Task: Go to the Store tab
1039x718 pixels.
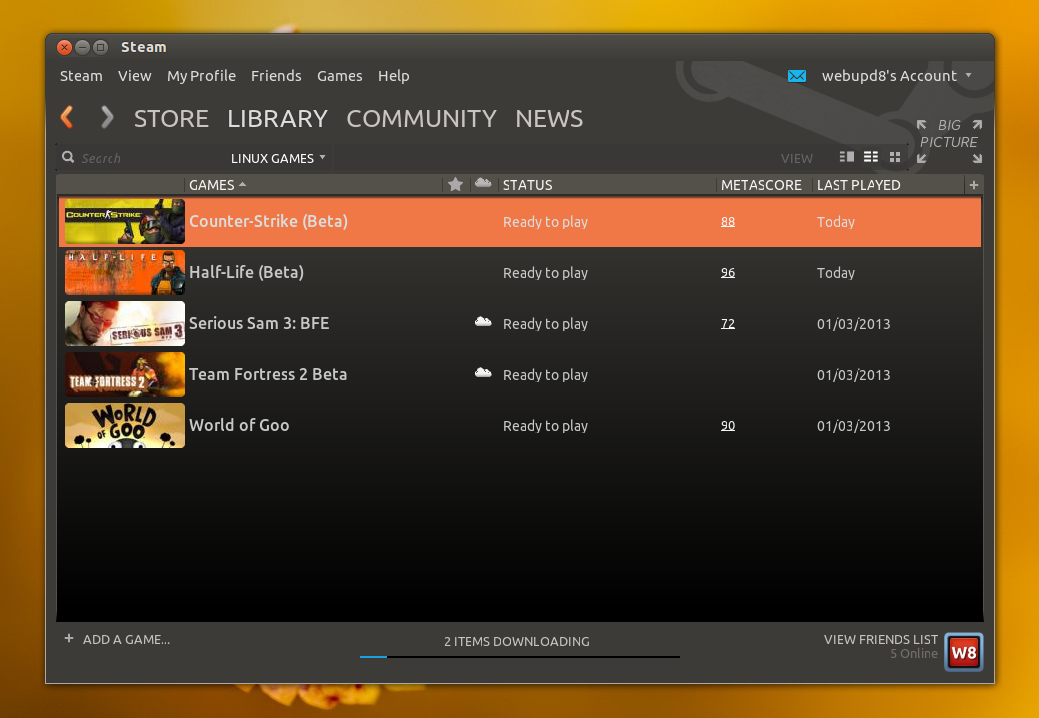Action: point(171,119)
